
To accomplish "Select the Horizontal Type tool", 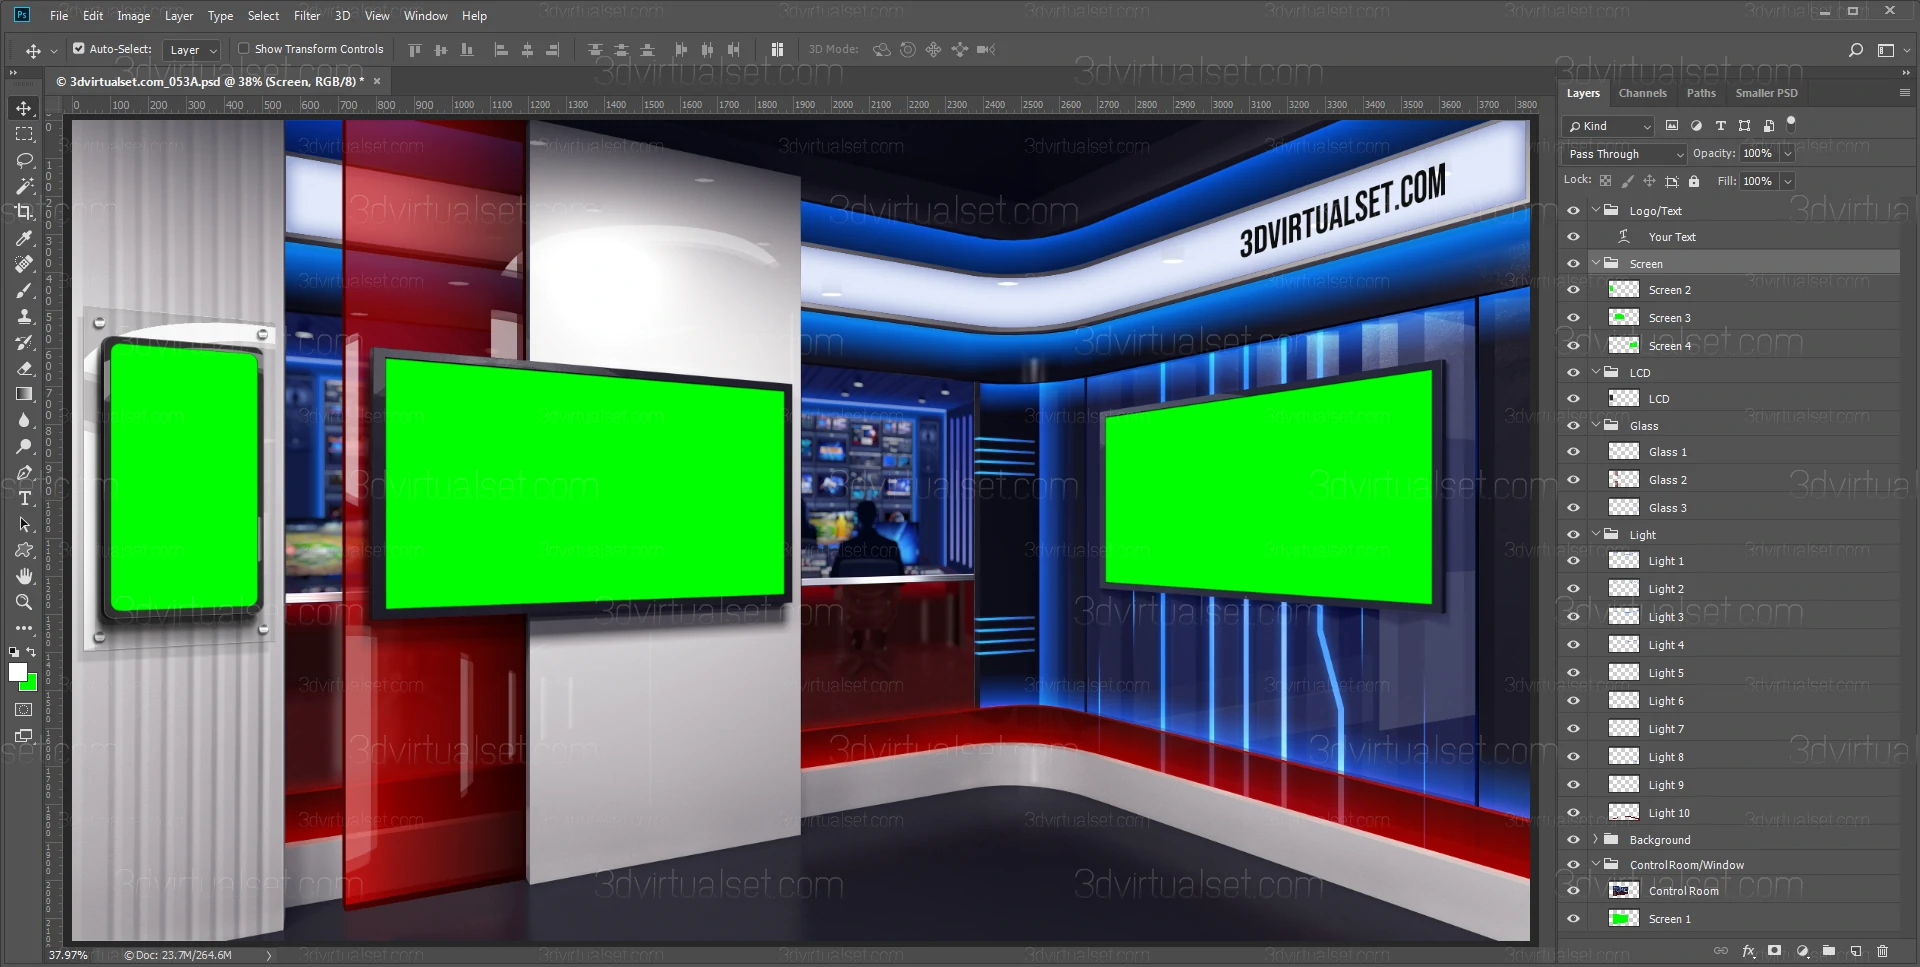I will tap(24, 498).
